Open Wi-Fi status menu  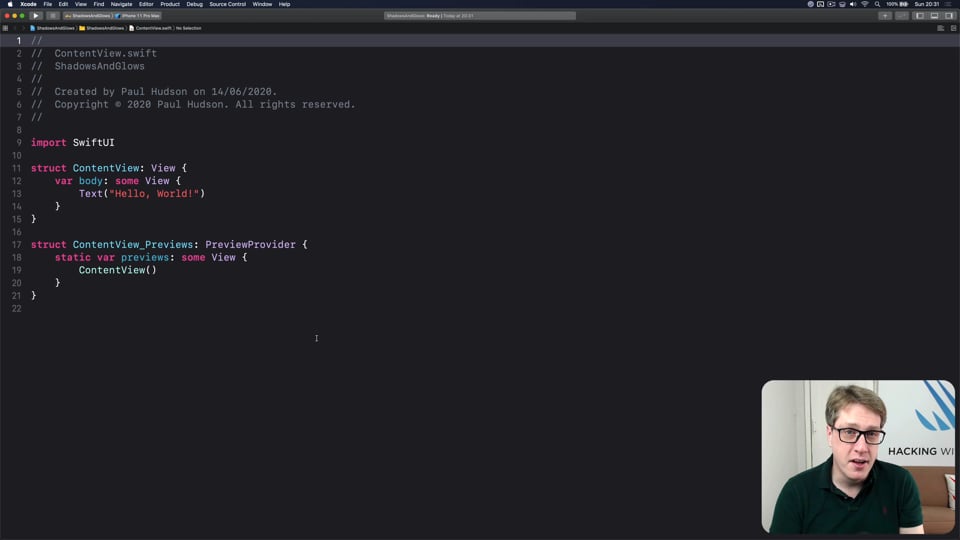[x=864, y=4]
